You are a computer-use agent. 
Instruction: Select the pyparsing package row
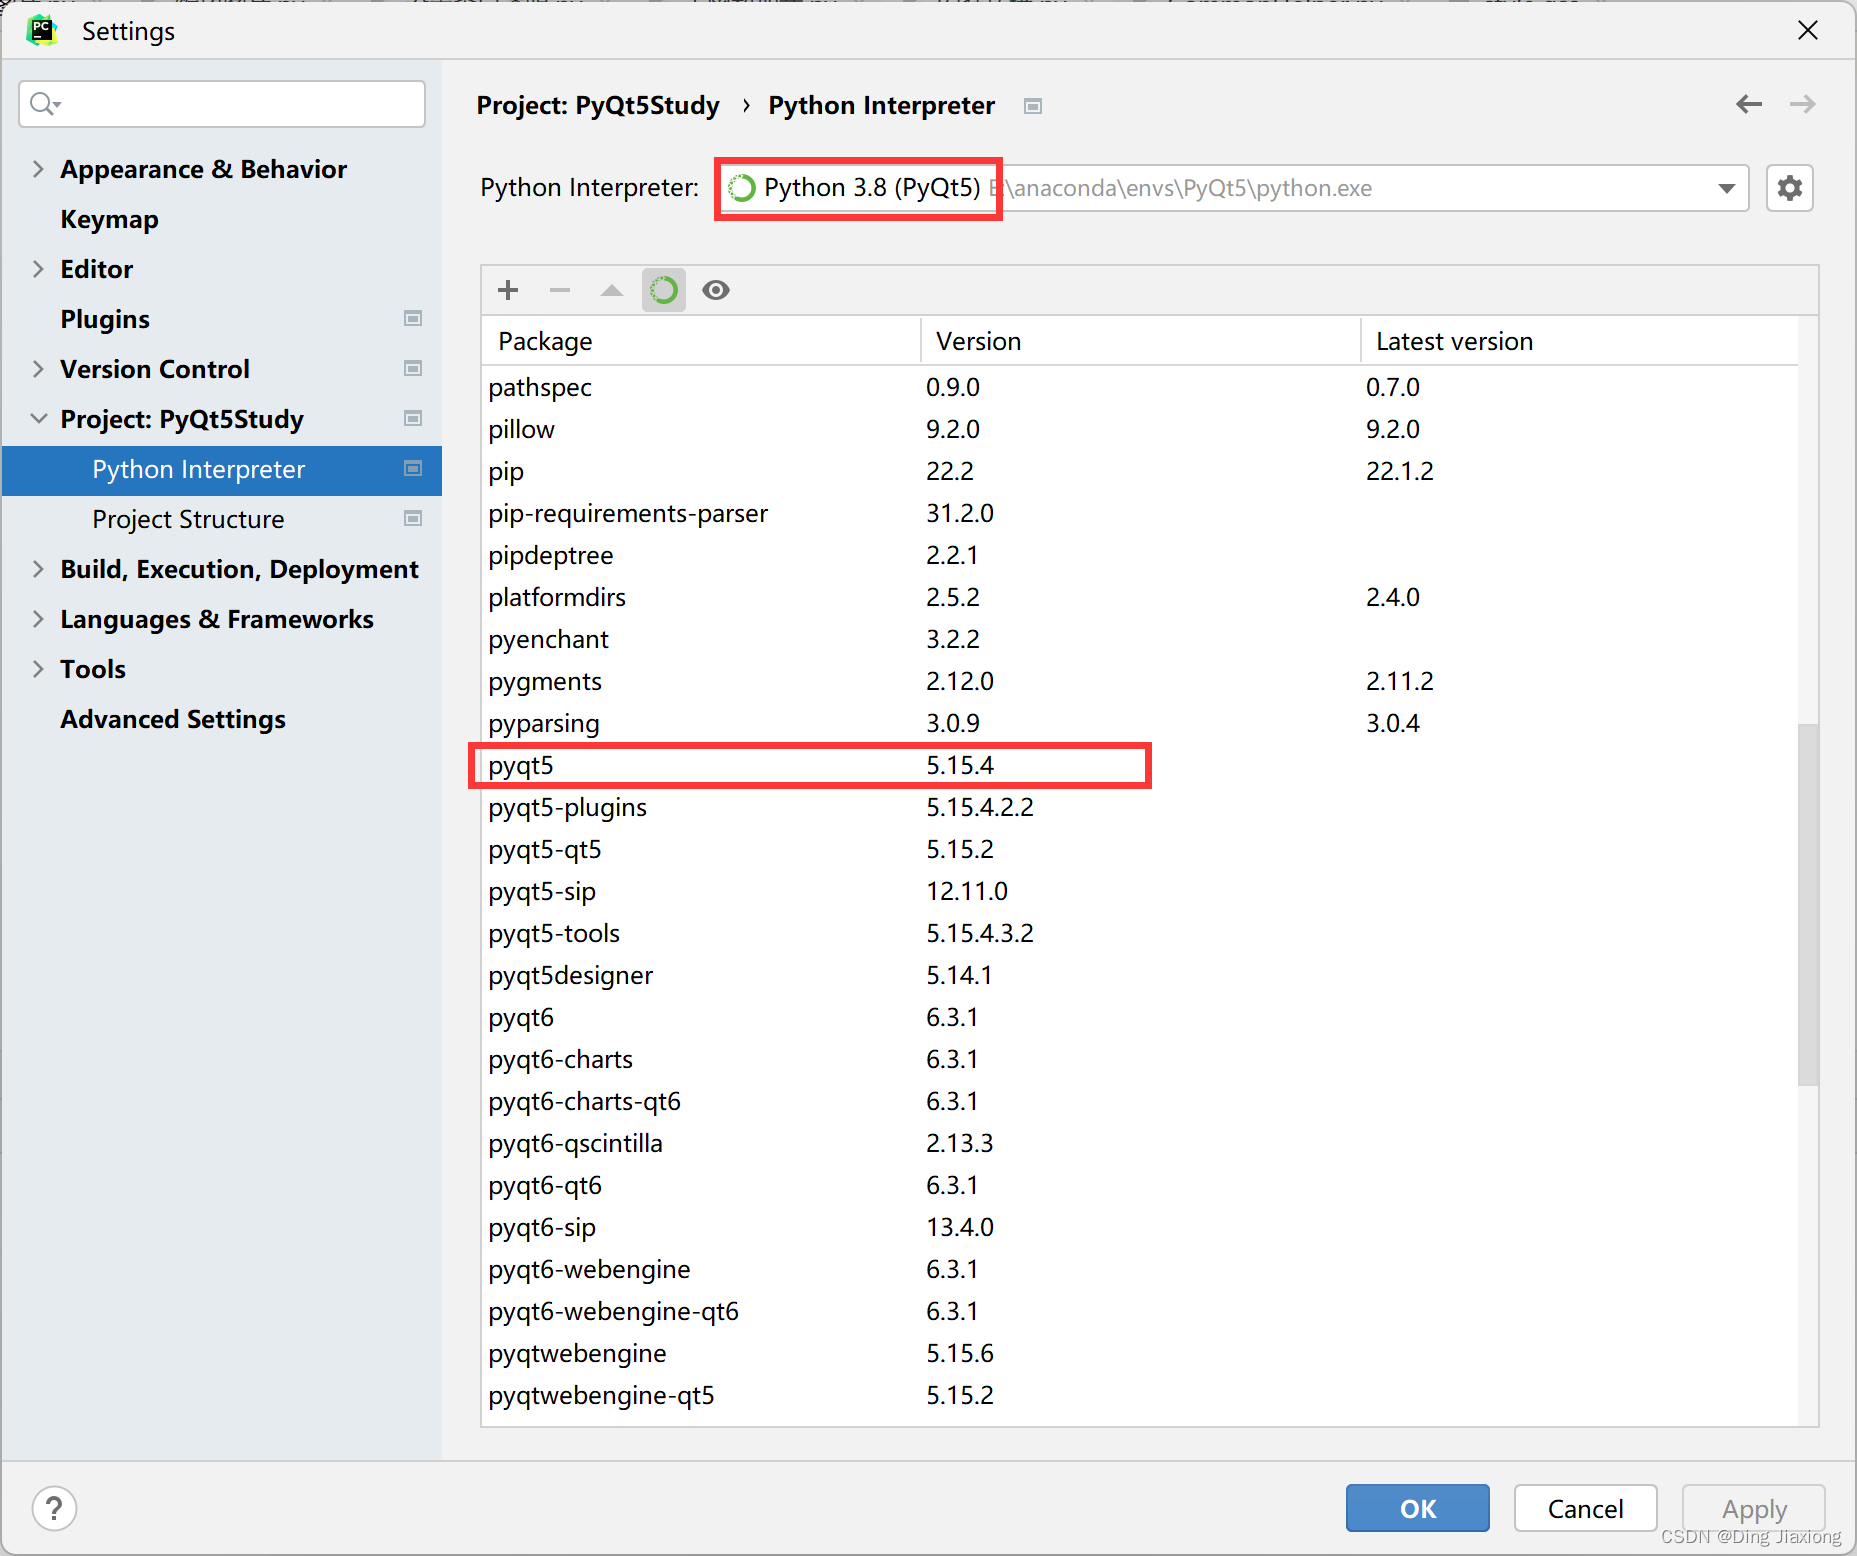(1140, 723)
